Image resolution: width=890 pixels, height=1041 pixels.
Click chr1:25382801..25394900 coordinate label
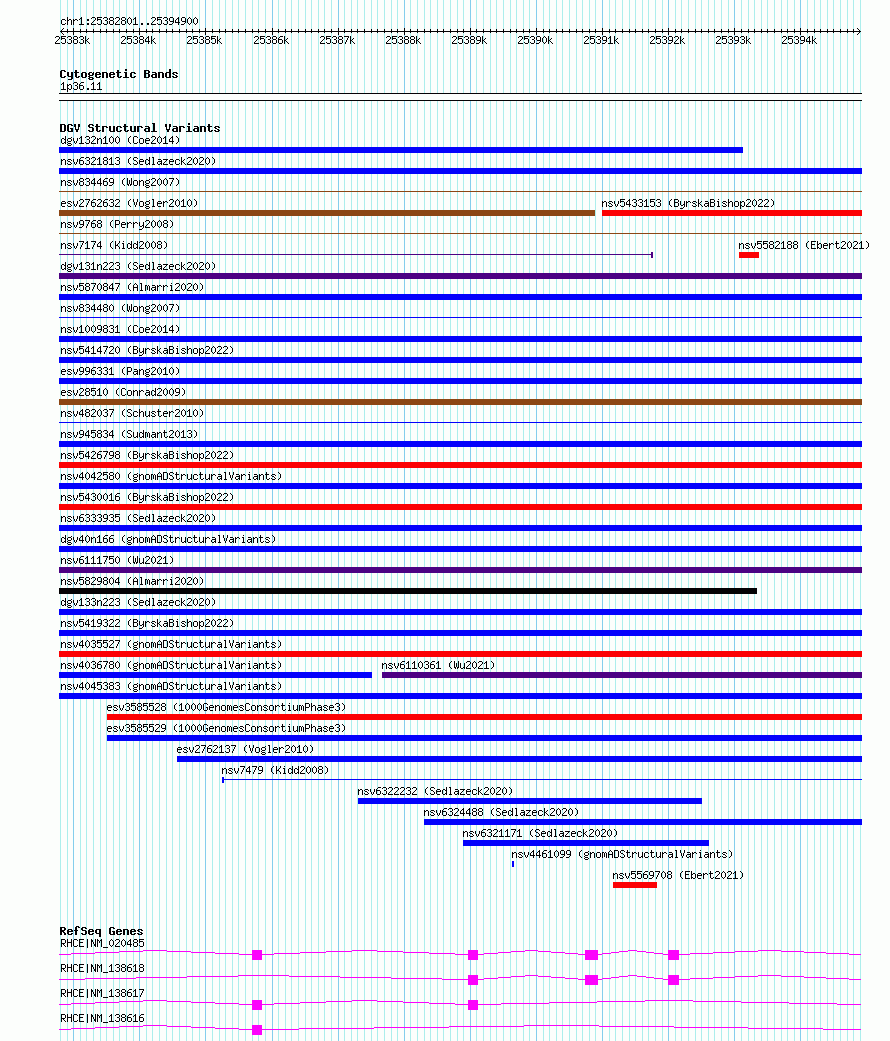pyautogui.click(x=129, y=21)
